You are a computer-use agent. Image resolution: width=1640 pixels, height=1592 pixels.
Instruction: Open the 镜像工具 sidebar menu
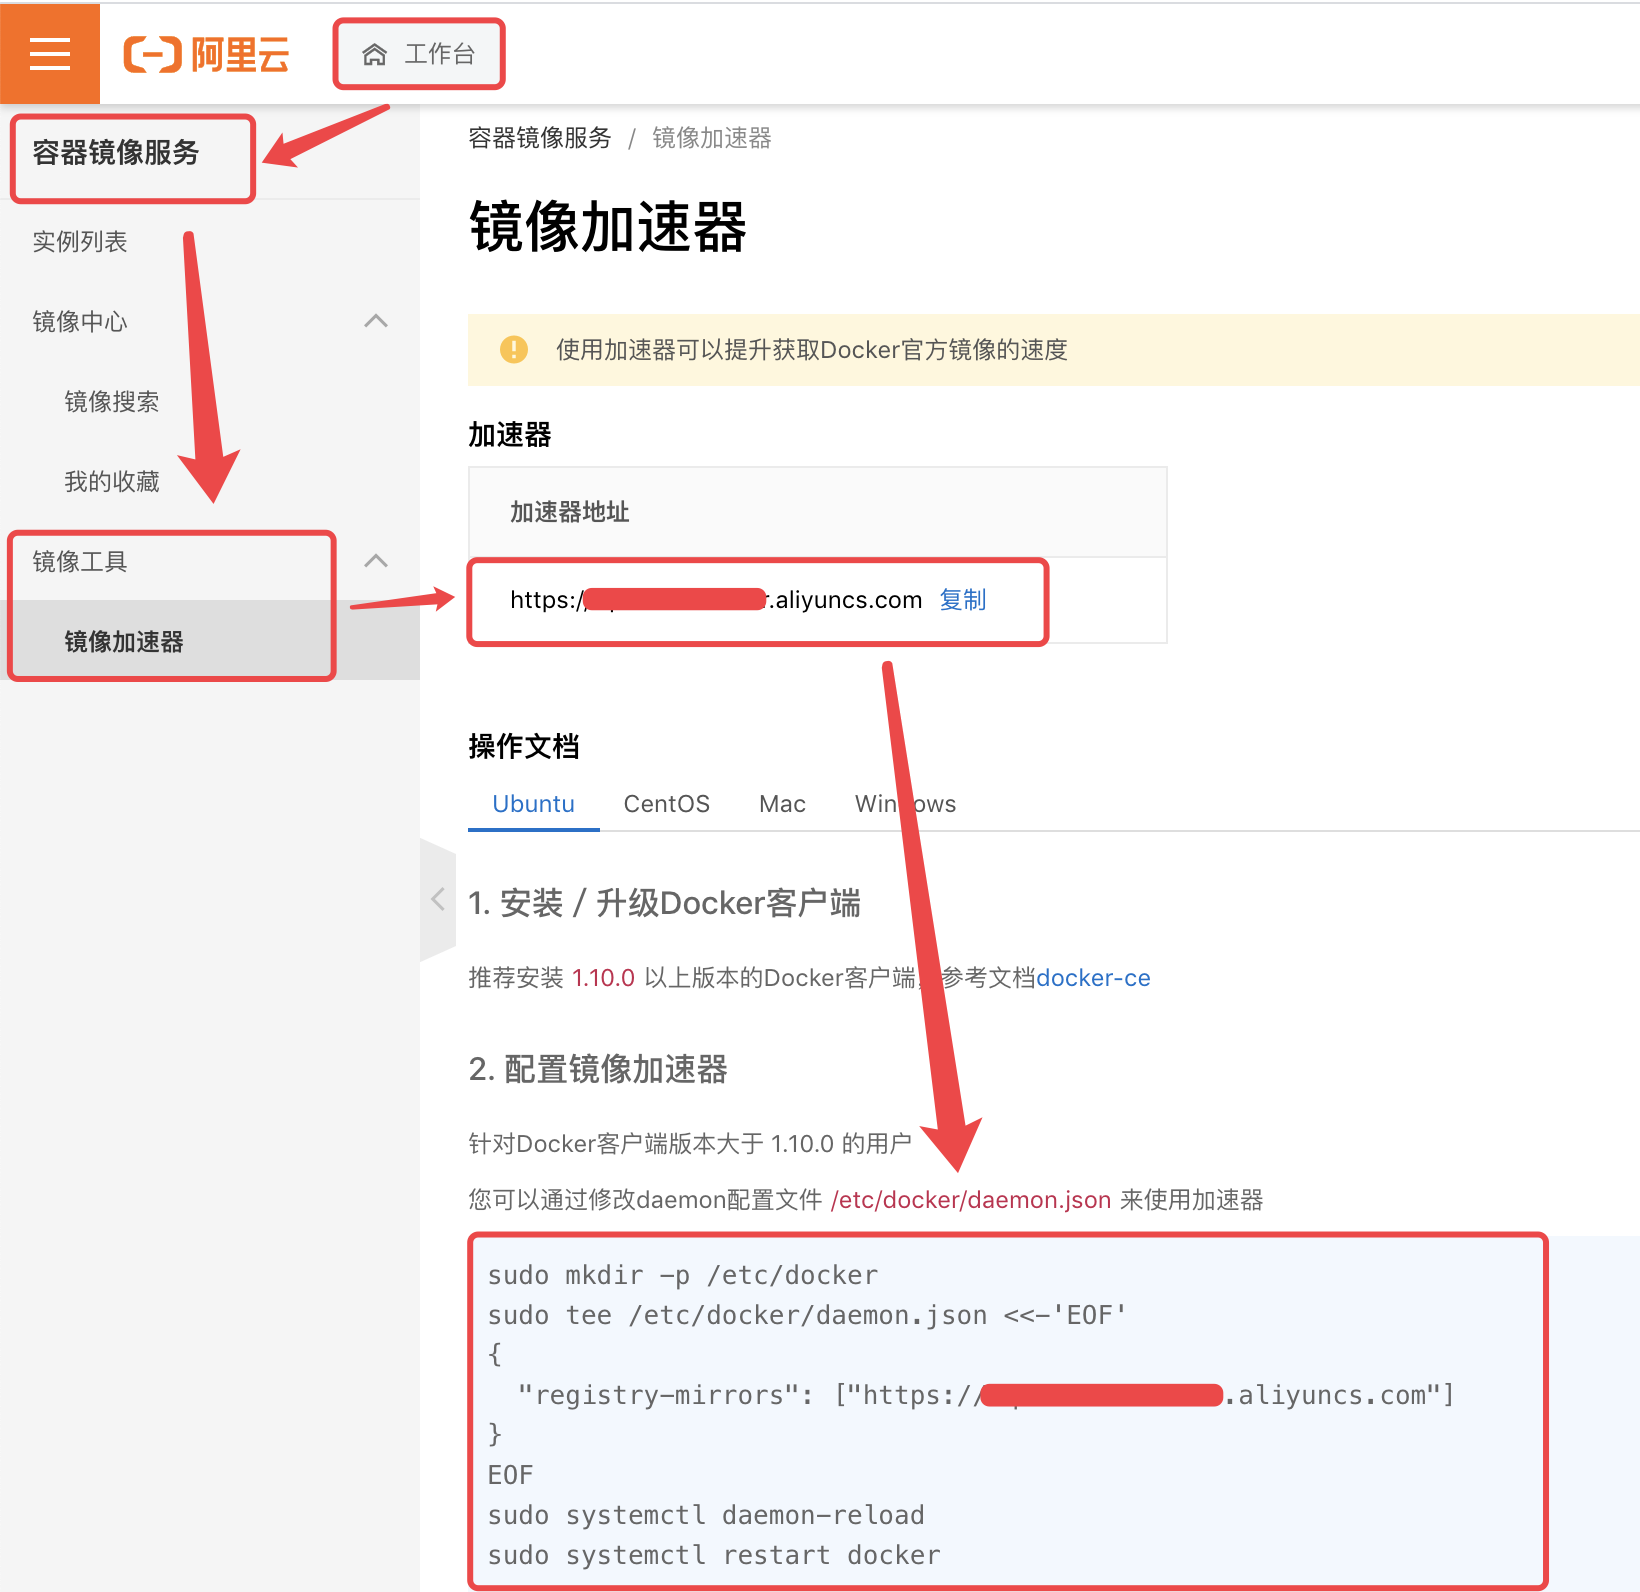click(80, 562)
